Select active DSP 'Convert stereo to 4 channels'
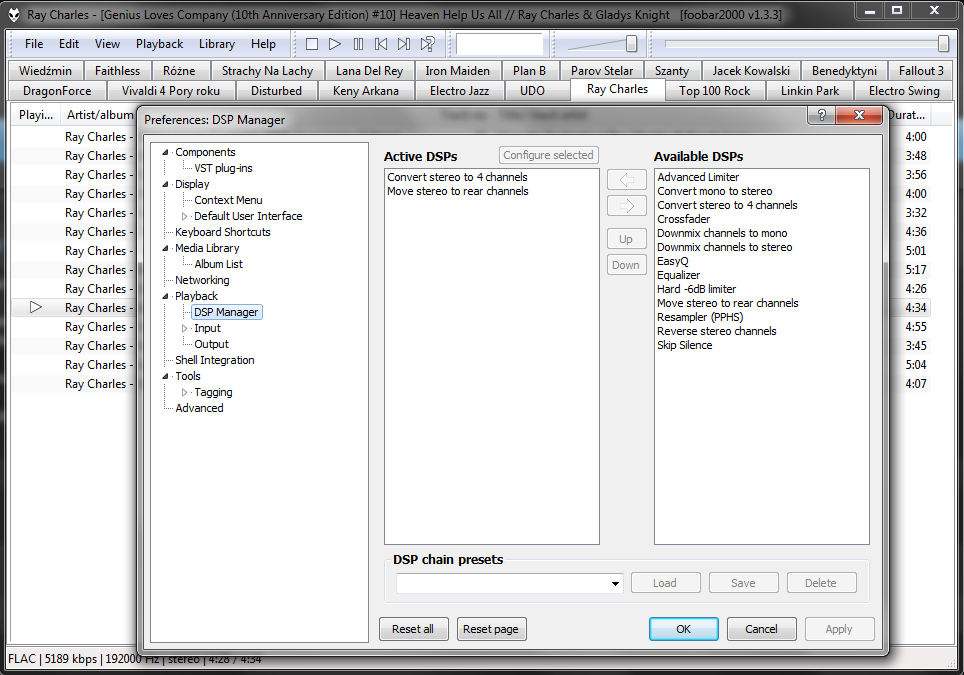Image resolution: width=964 pixels, height=675 pixels. coord(457,177)
